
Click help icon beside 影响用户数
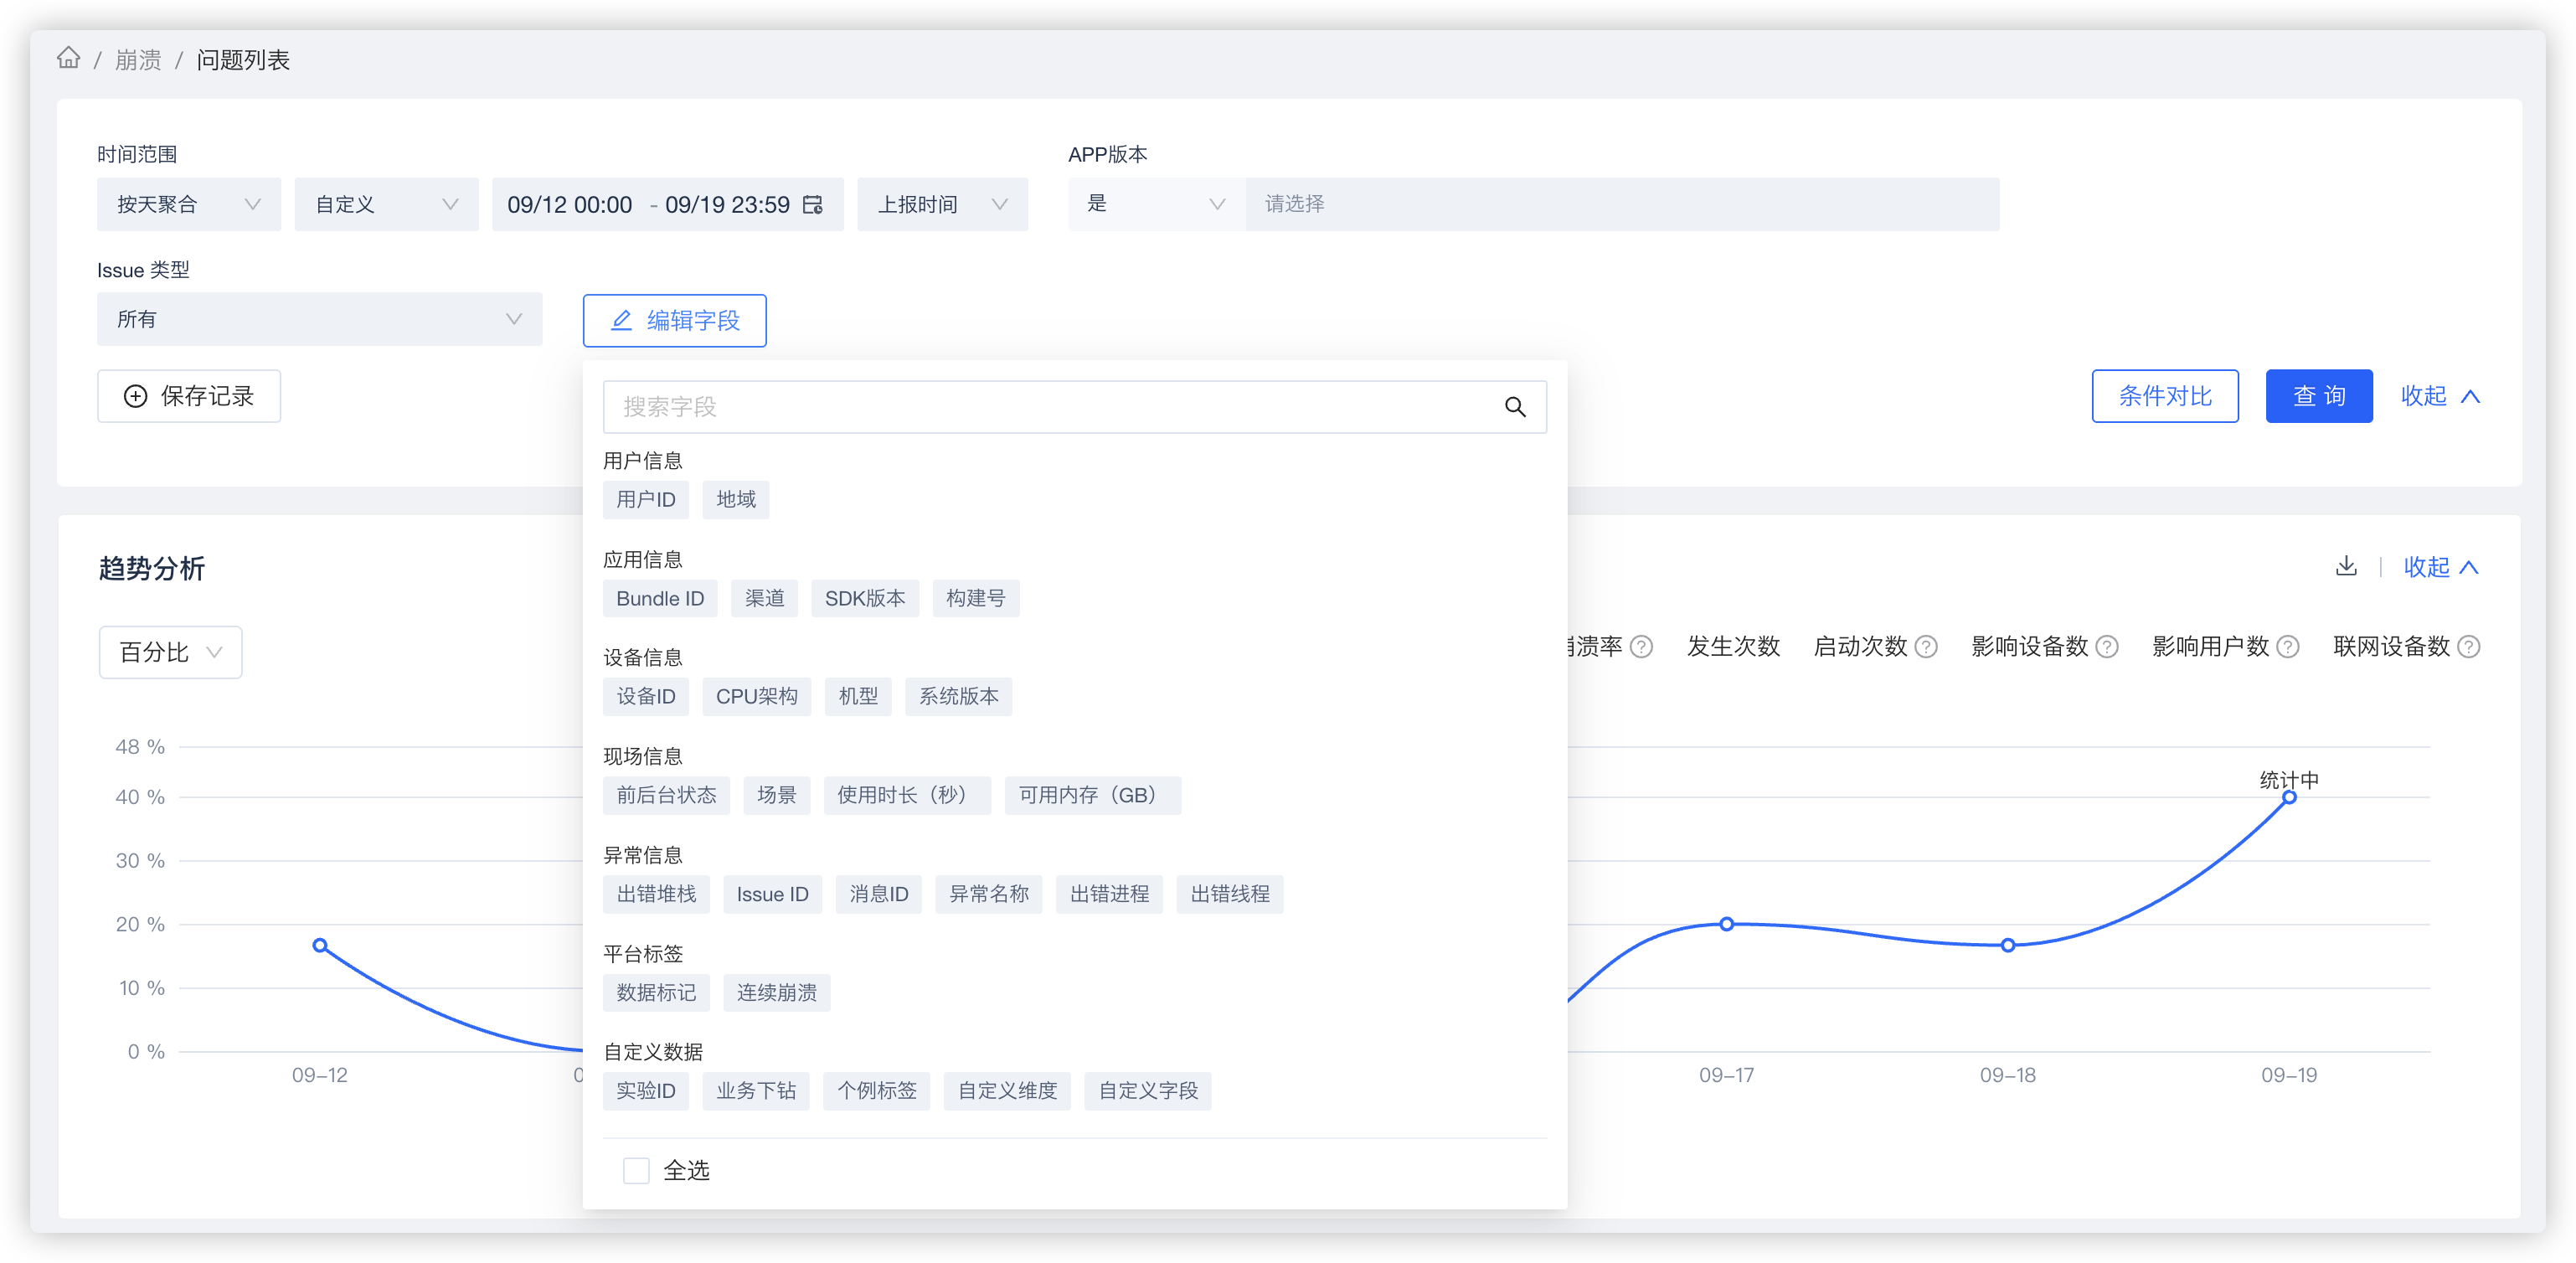(2288, 647)
